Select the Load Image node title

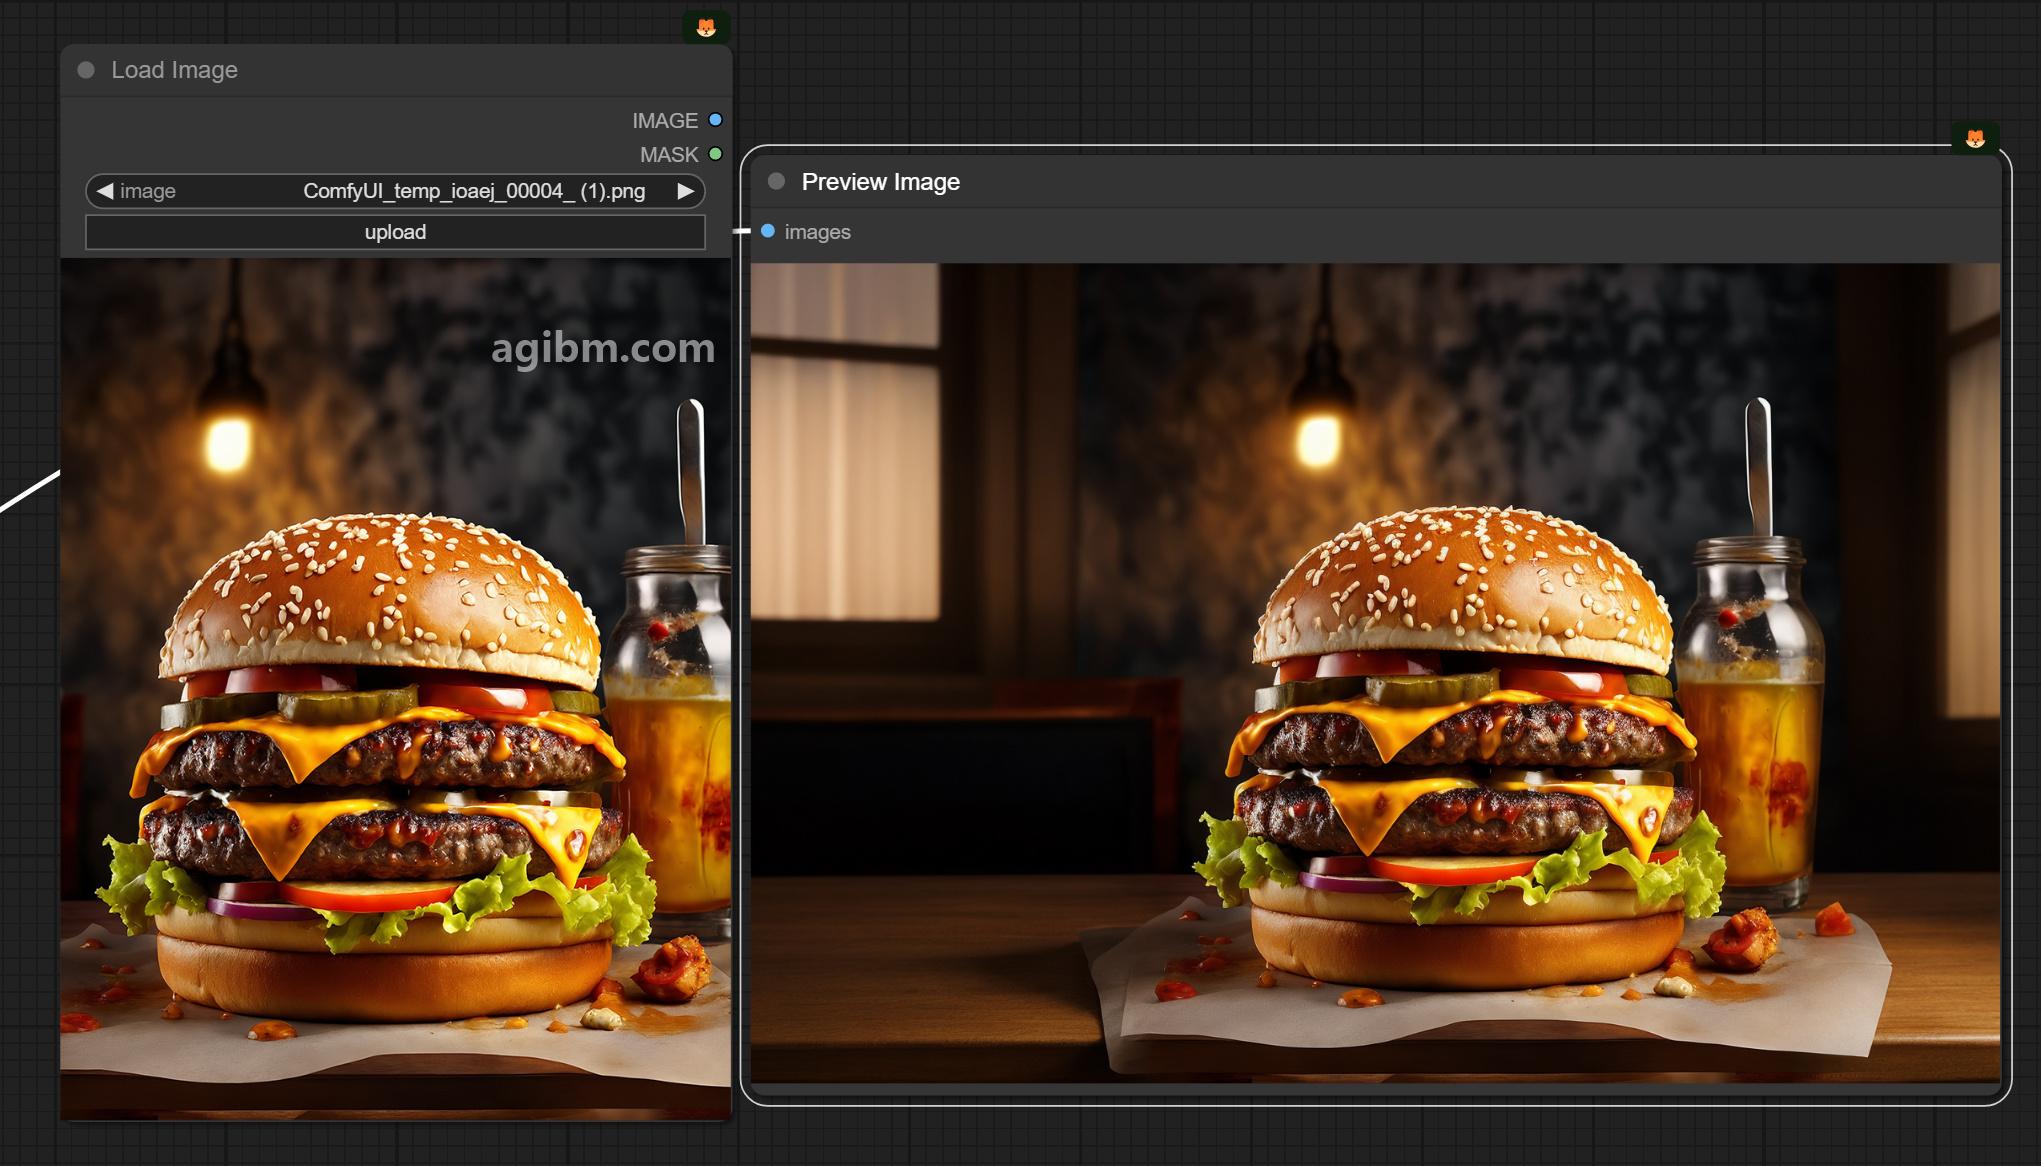pyautogui.click(x=174, y=70)
